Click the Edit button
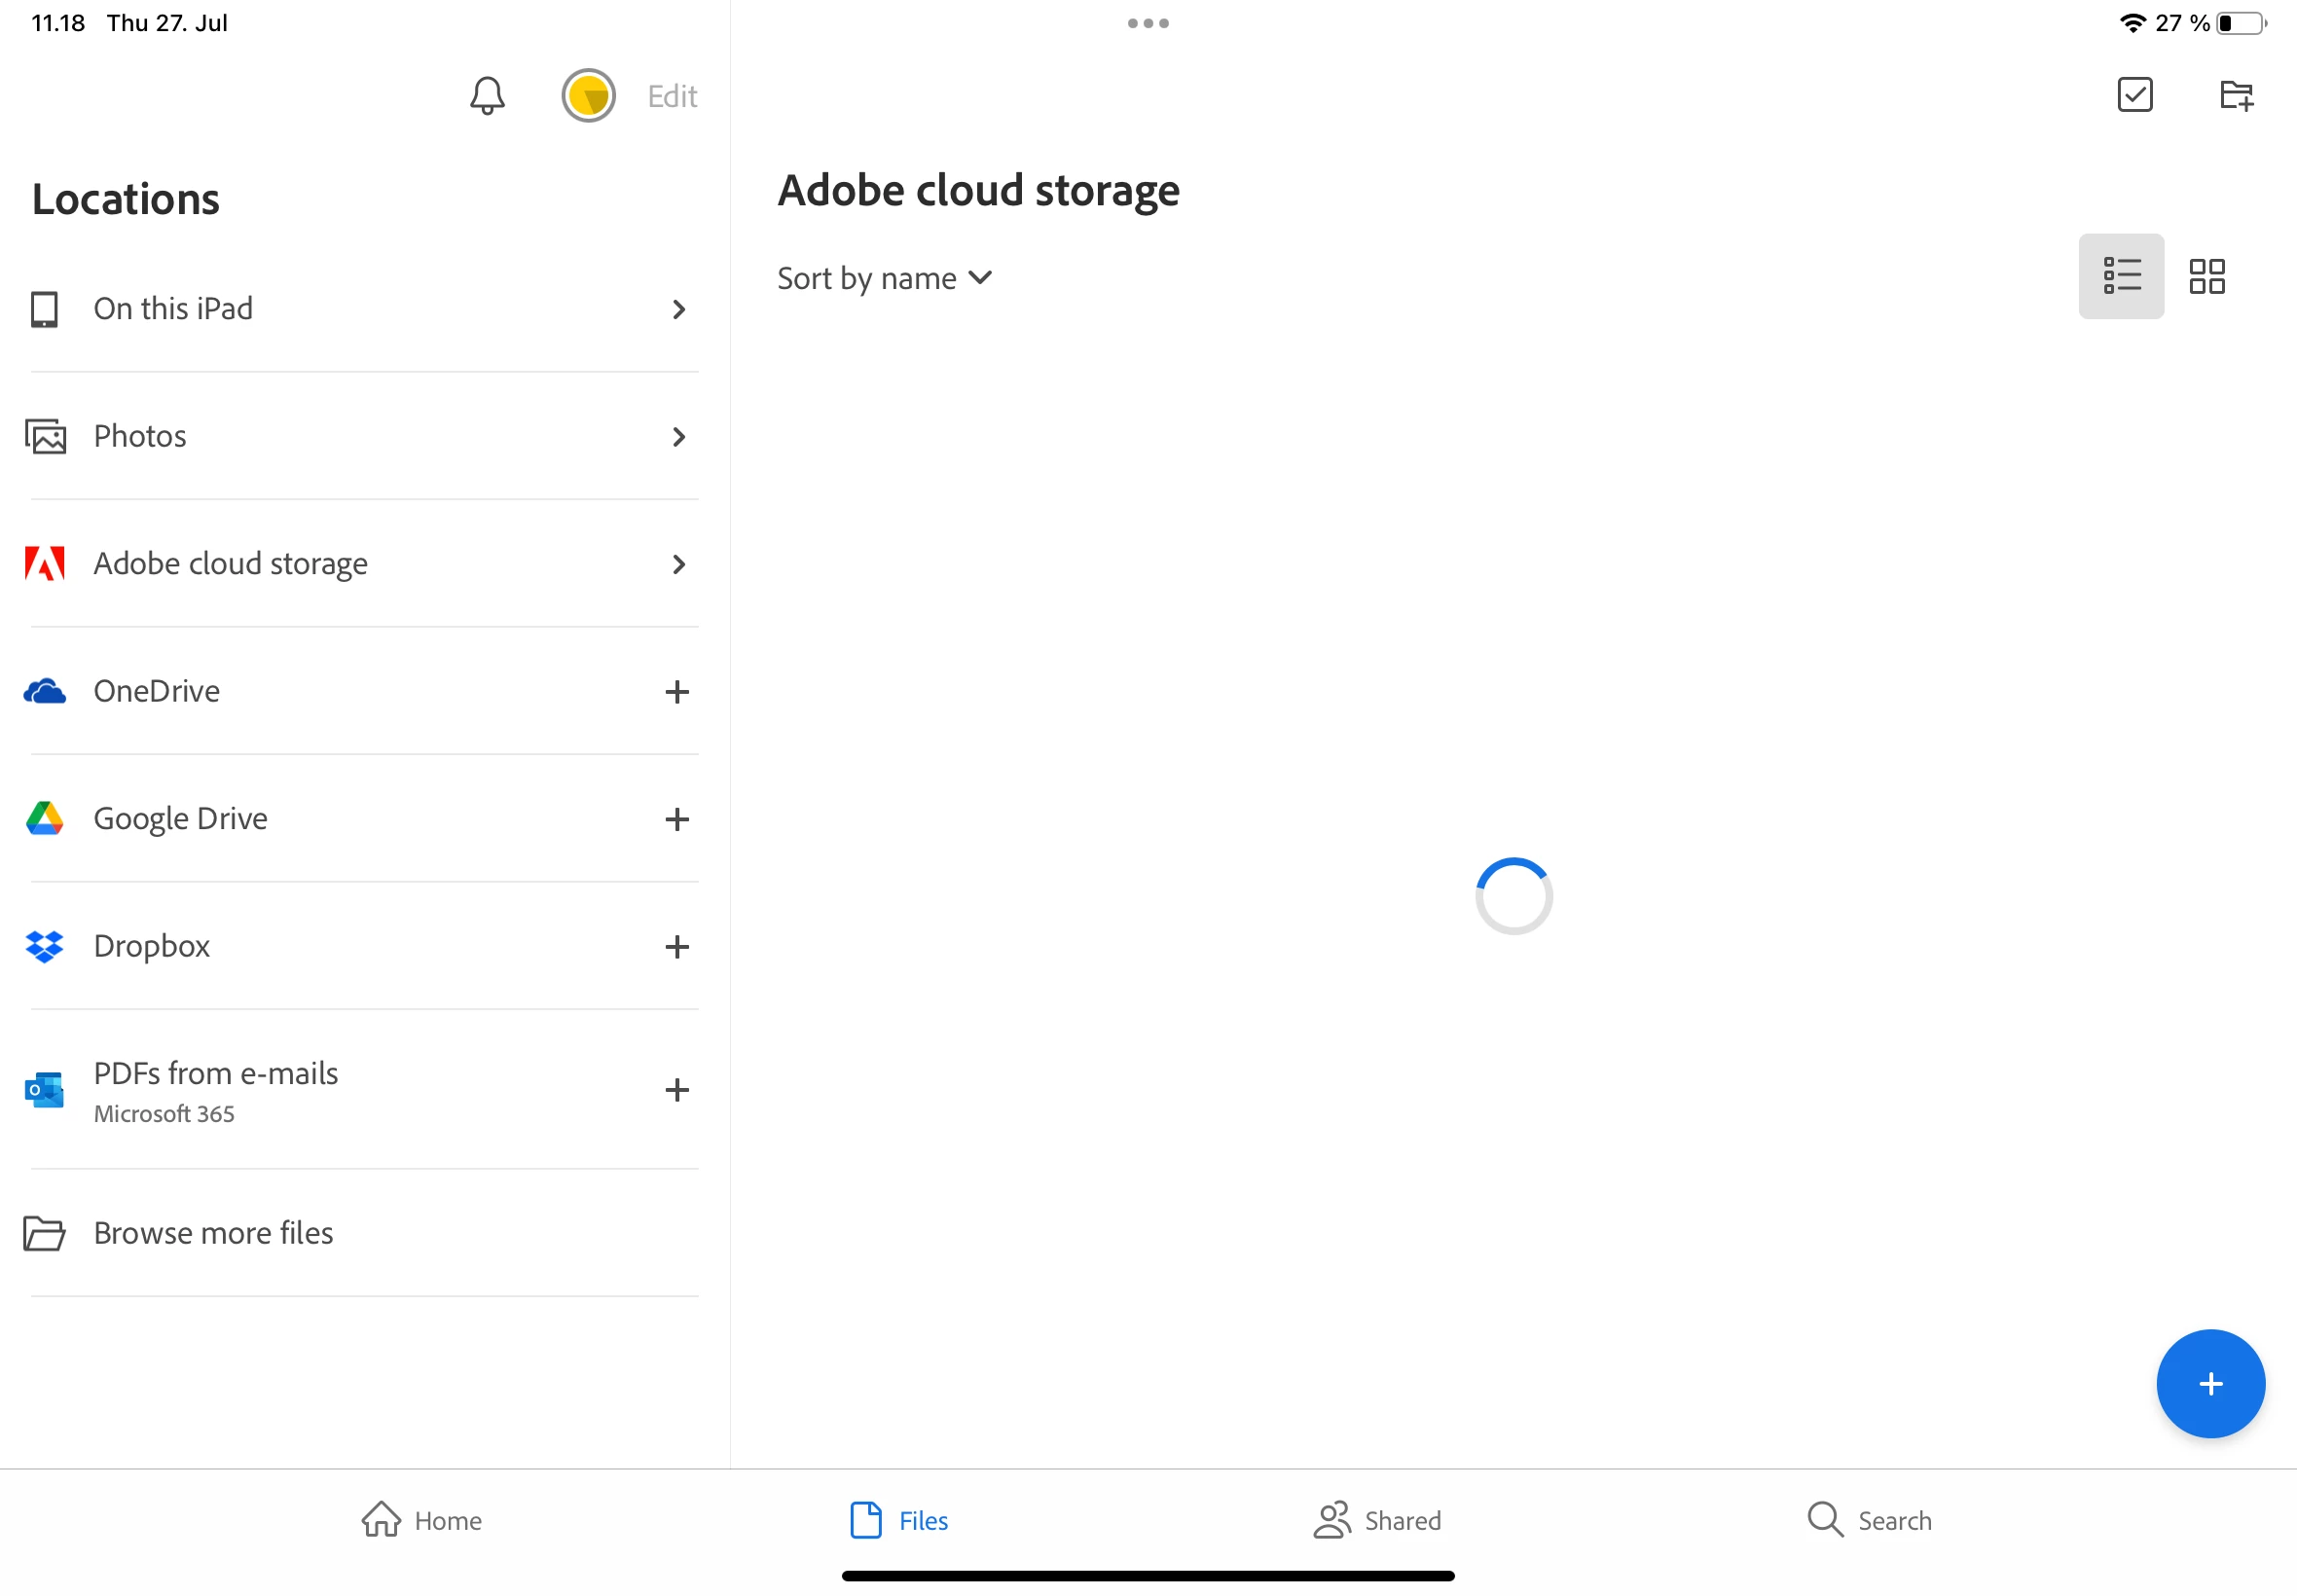 [x=671, y=96]
